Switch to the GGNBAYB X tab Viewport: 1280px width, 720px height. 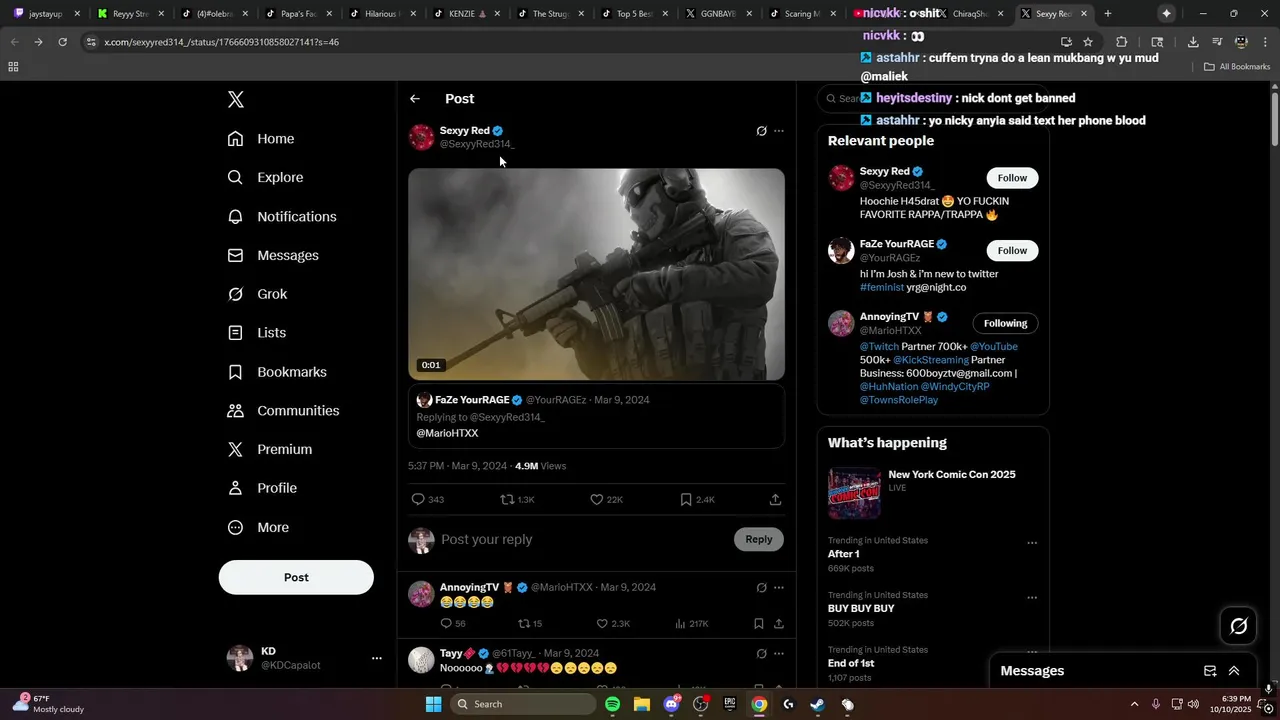pyautogui.click(x=718, y=14)
